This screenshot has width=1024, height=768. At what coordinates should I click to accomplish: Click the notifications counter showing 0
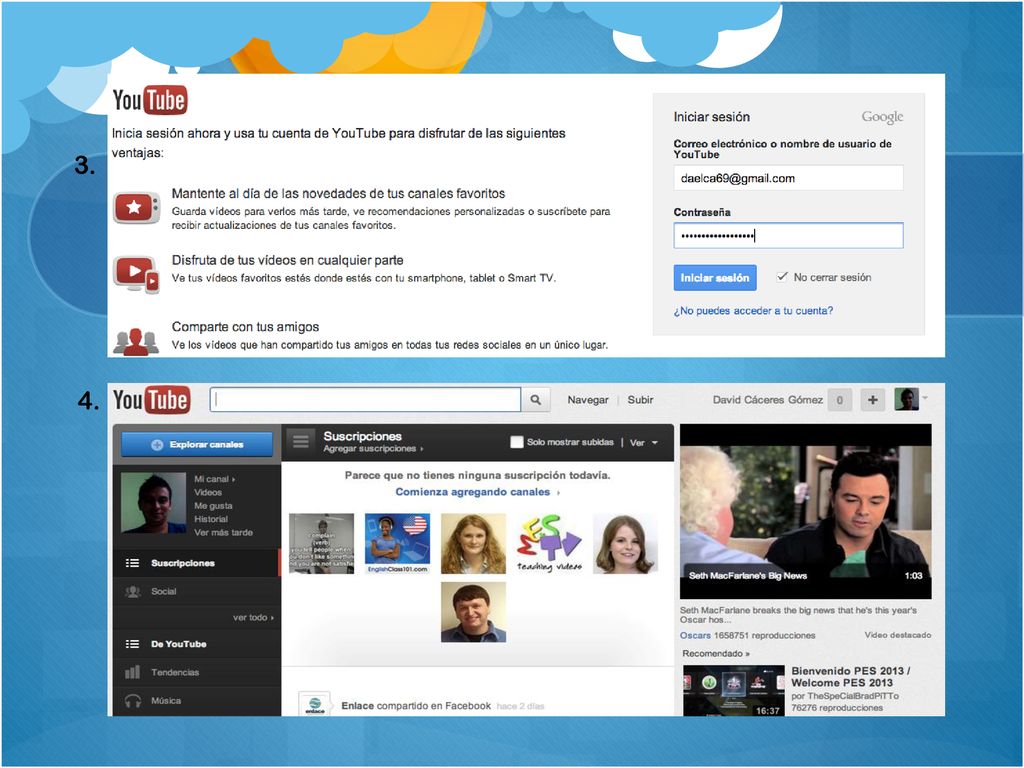point(840,400)
